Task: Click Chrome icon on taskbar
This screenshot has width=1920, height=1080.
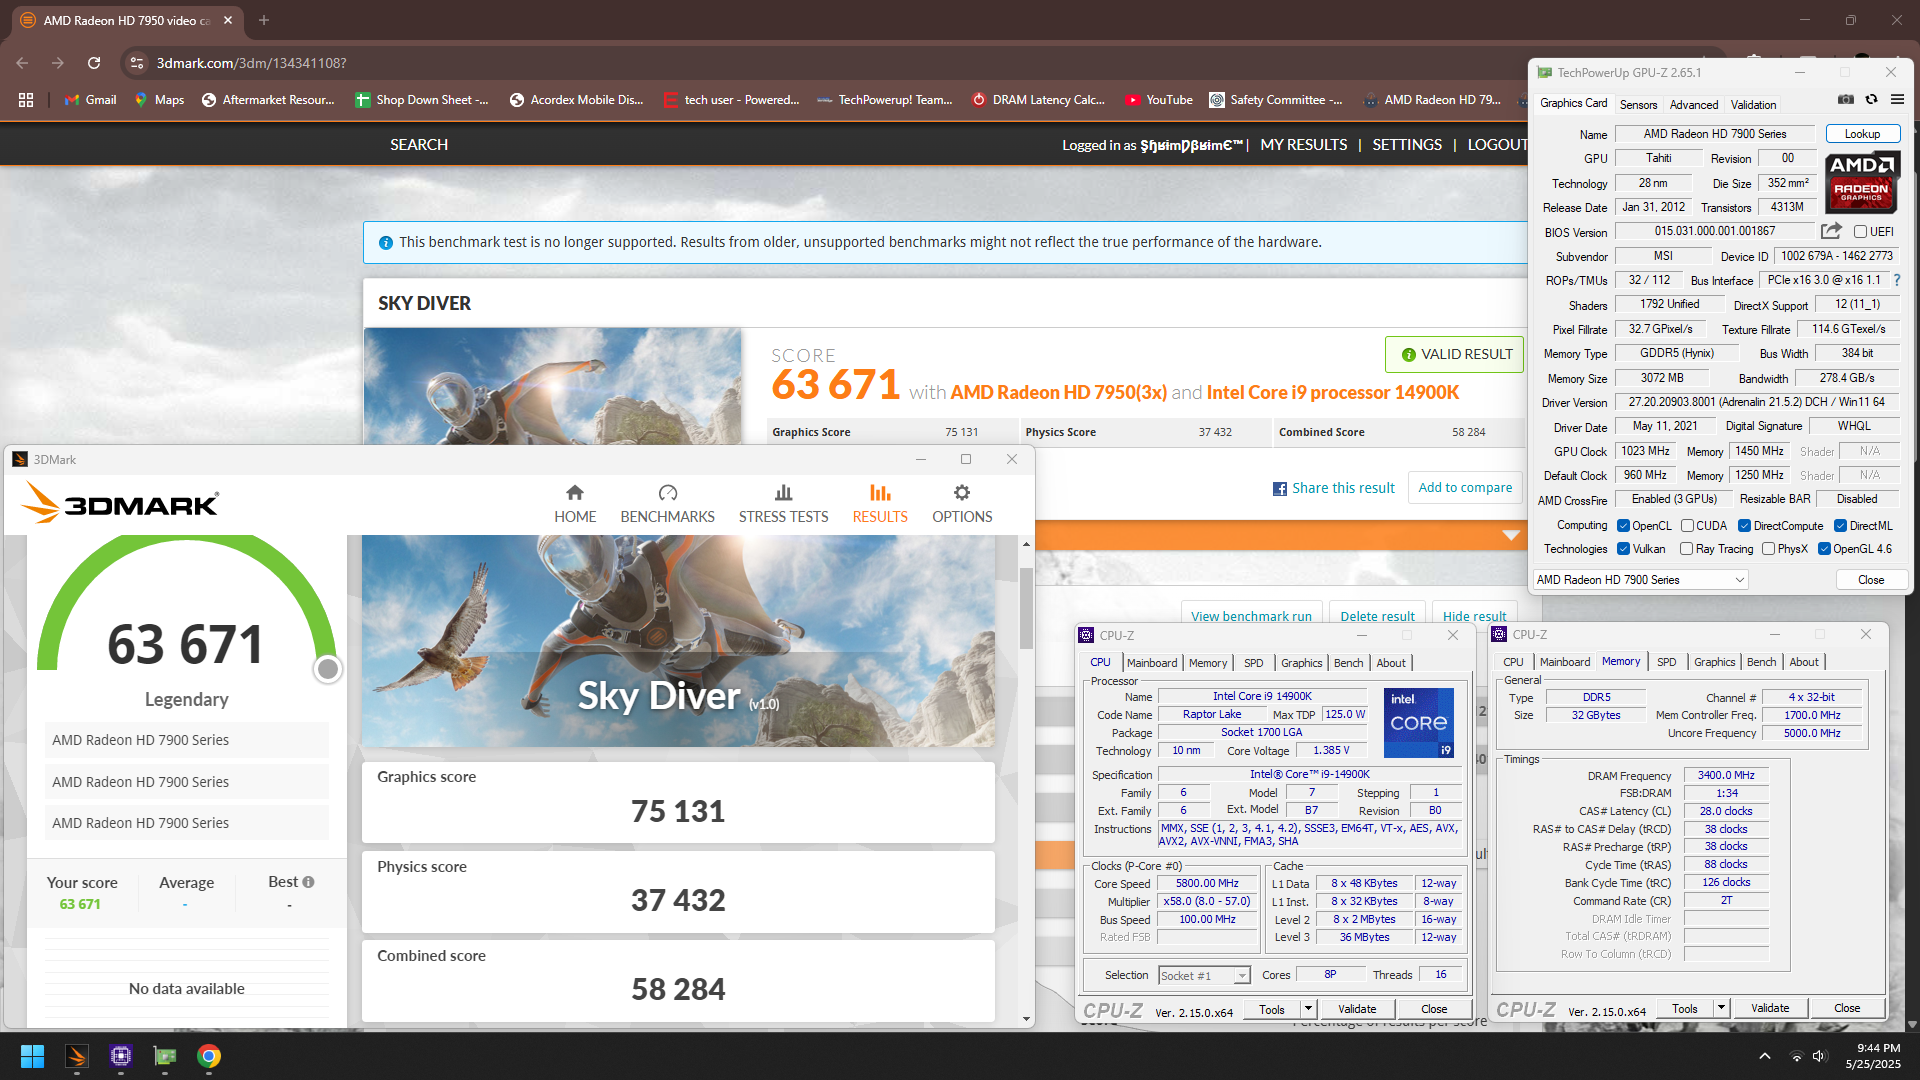Action: [209, 1056]
